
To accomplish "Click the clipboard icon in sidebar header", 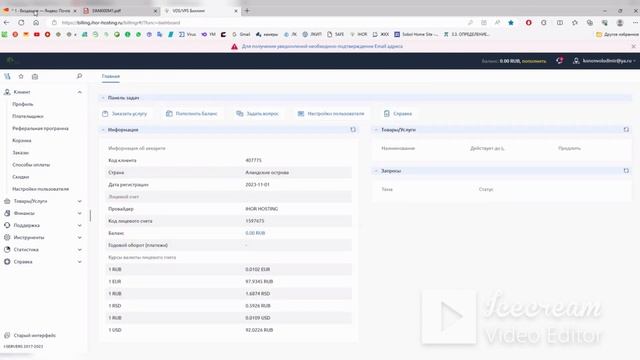I will (35, 76).
